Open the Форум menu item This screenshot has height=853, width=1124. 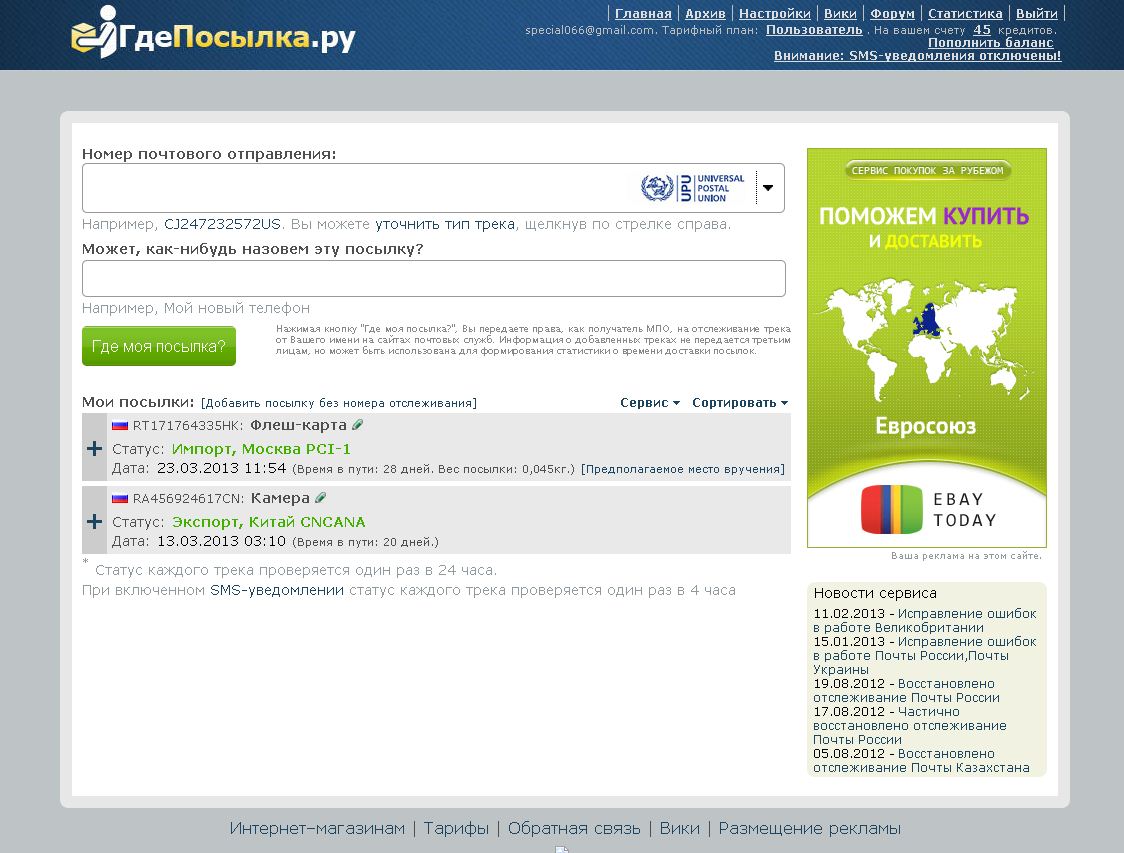pyautogui.click(x=892, y=14)
